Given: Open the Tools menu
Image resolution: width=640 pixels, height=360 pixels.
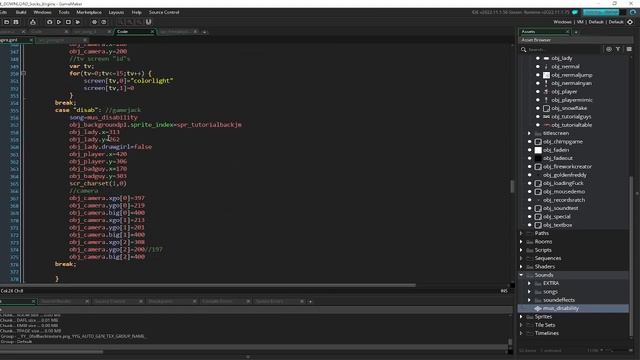Looking at the screenshot, I should [64, 12].
